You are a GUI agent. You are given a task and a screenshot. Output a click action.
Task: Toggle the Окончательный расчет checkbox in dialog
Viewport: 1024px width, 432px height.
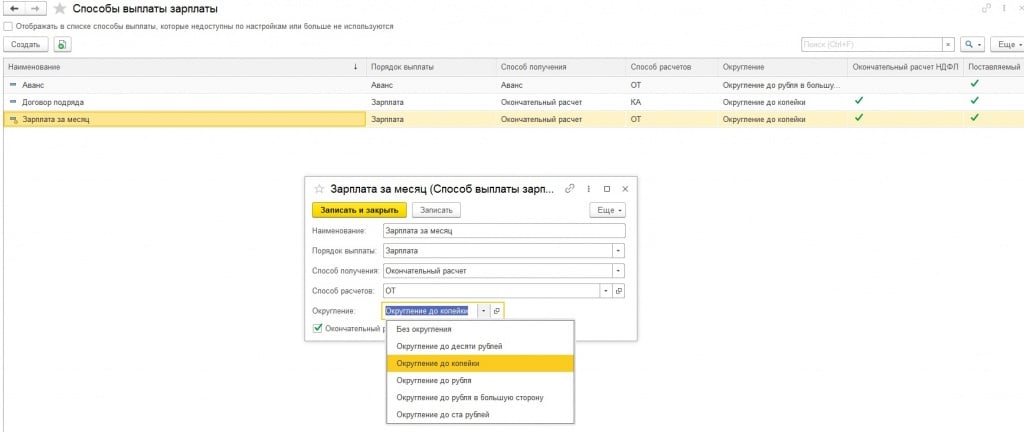pos(318,327)
